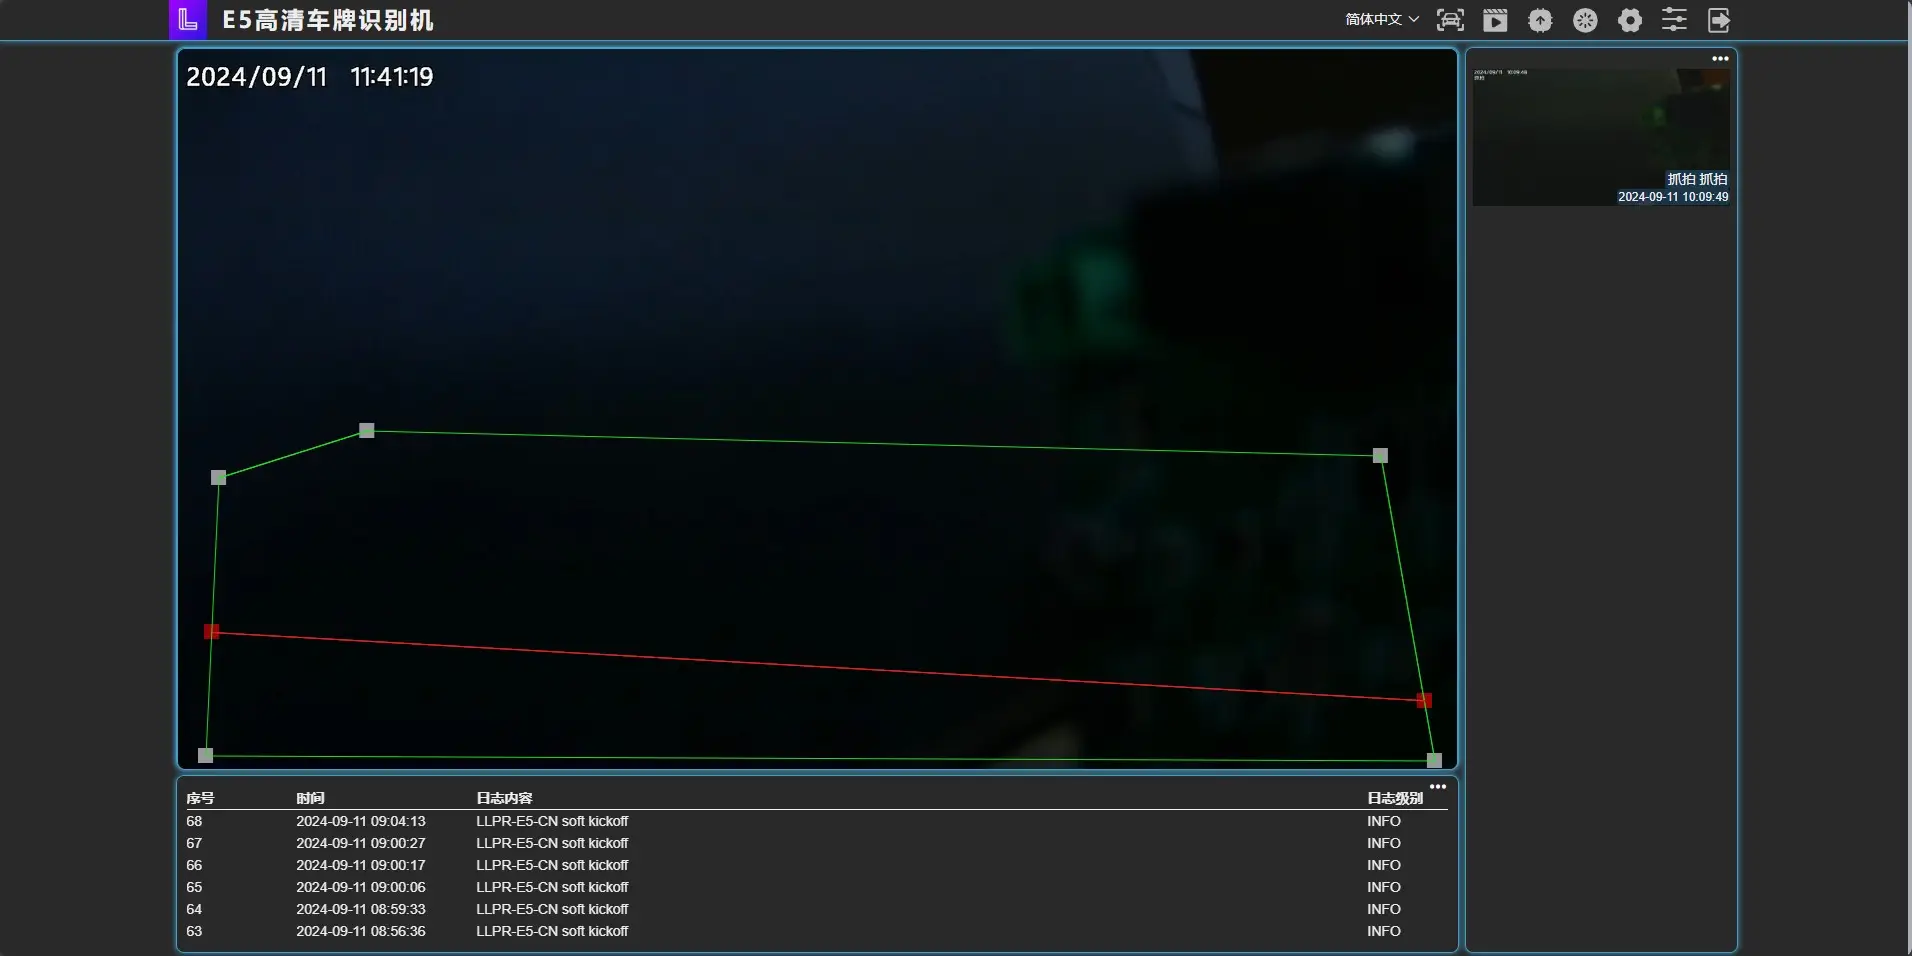Viewport: 1912px width, 956px height.
Task: Click the firmware upgrade chip icon
Action: tap(1540, 20)
